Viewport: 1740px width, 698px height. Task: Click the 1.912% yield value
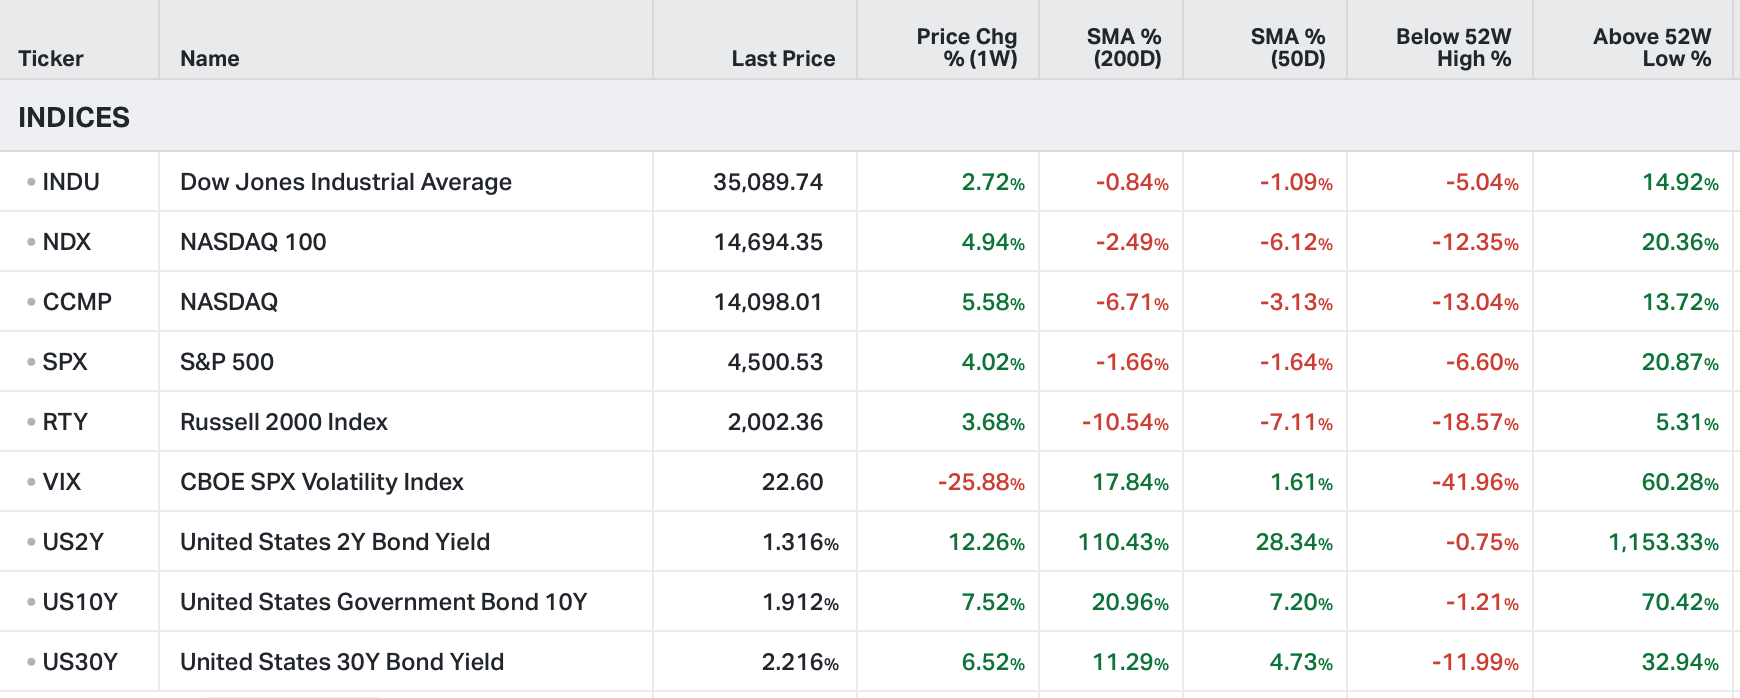coord(800,602)
